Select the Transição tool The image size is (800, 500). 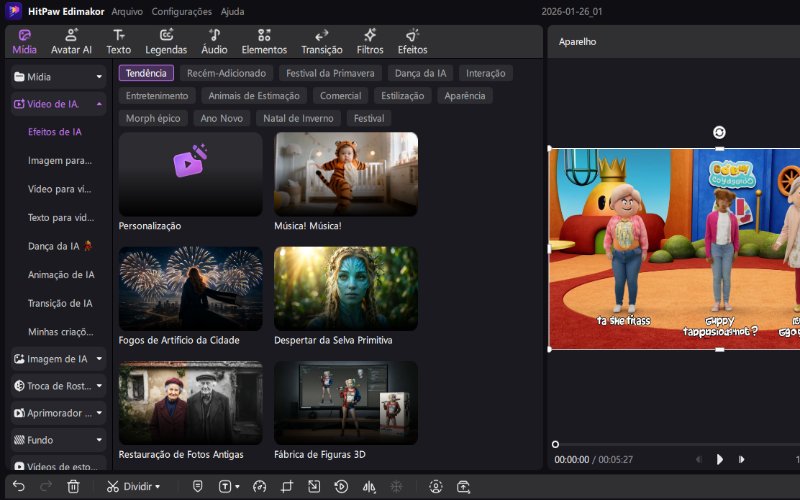[321, 41]
